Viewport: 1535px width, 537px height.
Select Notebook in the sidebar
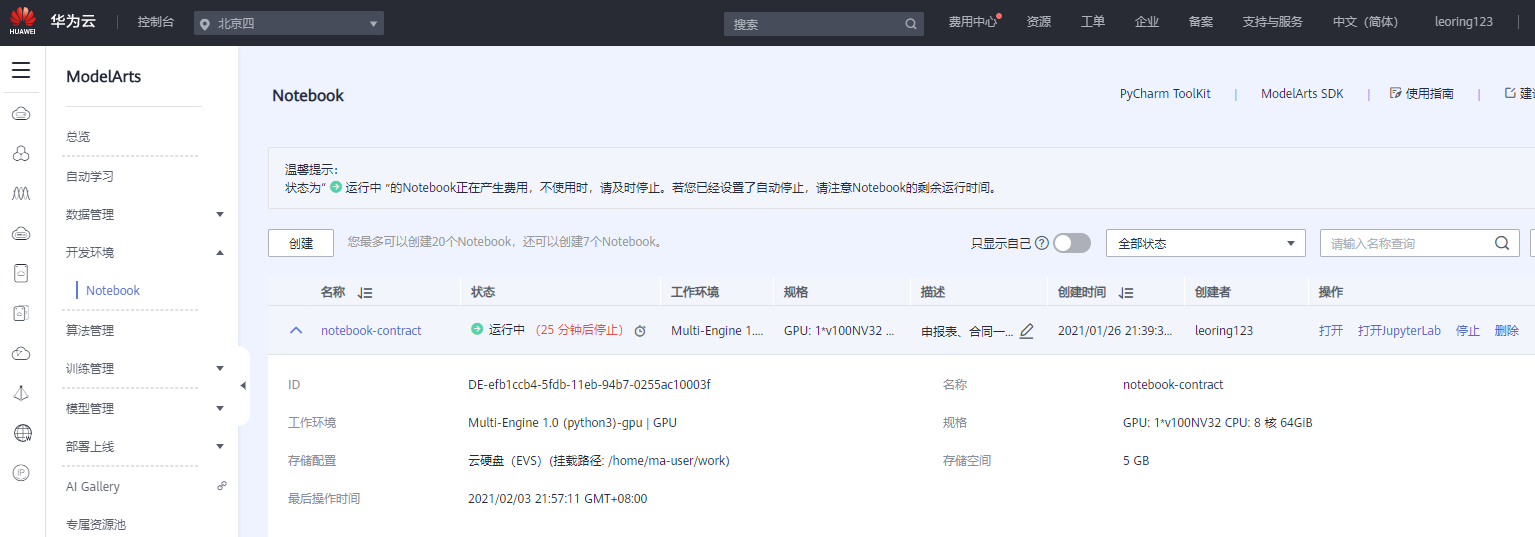pyautogui.click(x=113, y=290)
